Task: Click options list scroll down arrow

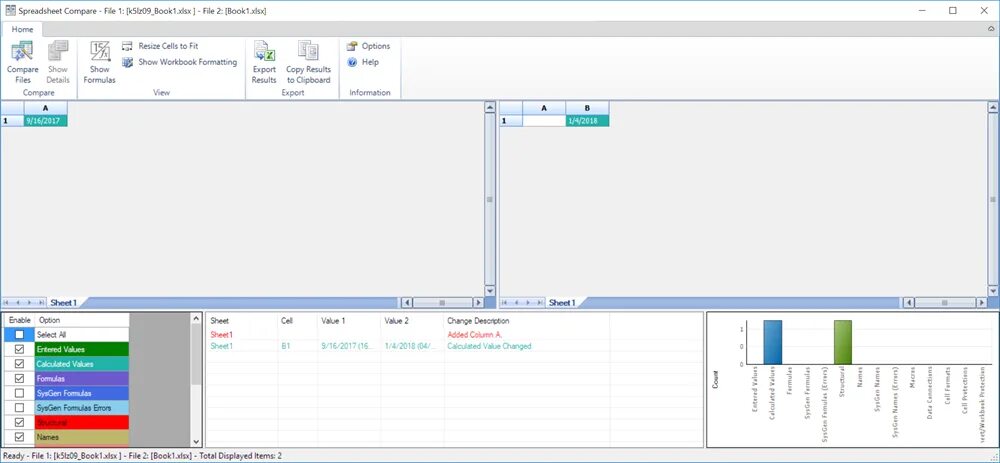Action: (196, 441)
